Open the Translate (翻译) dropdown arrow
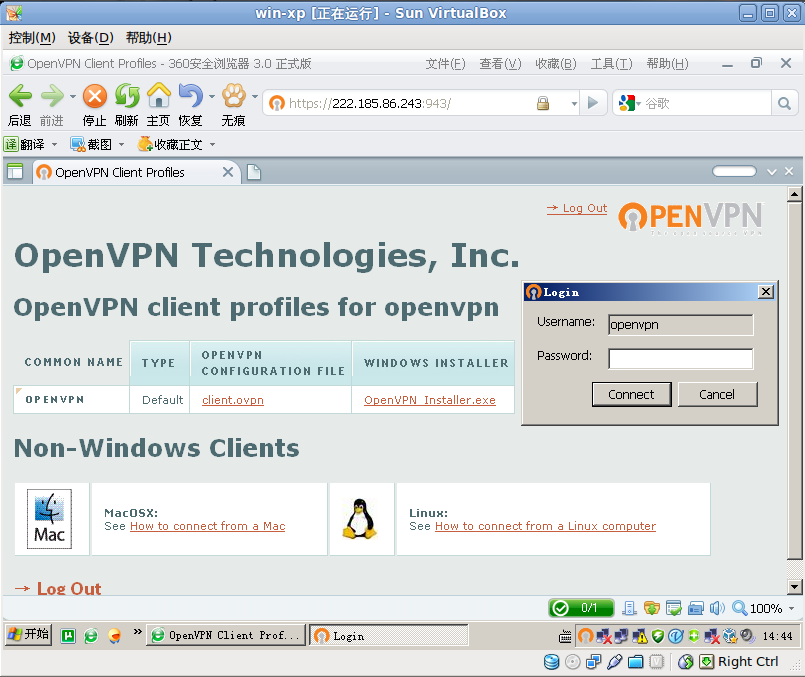This screenshot has height=677, width=805. pyautogui.click(x=54, y=145)
